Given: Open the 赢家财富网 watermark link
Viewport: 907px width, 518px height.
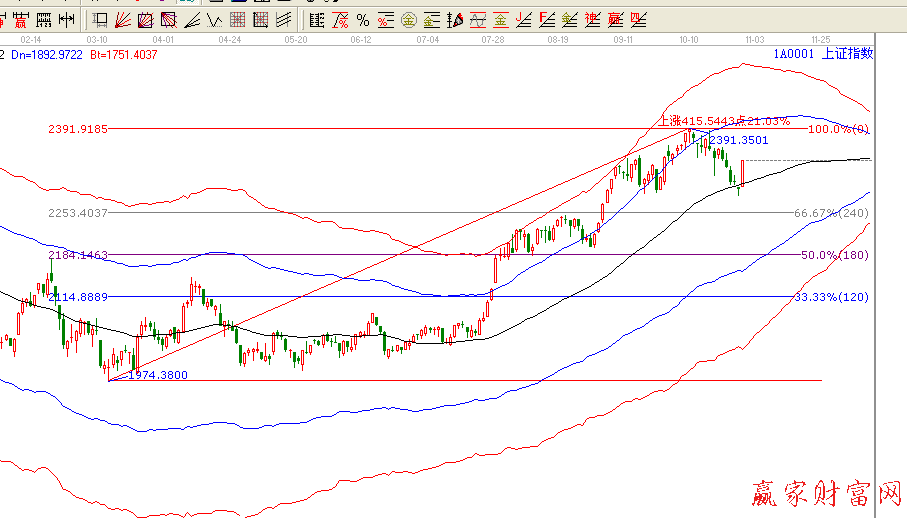Looking at the screenshot, I should coord(826,494).
